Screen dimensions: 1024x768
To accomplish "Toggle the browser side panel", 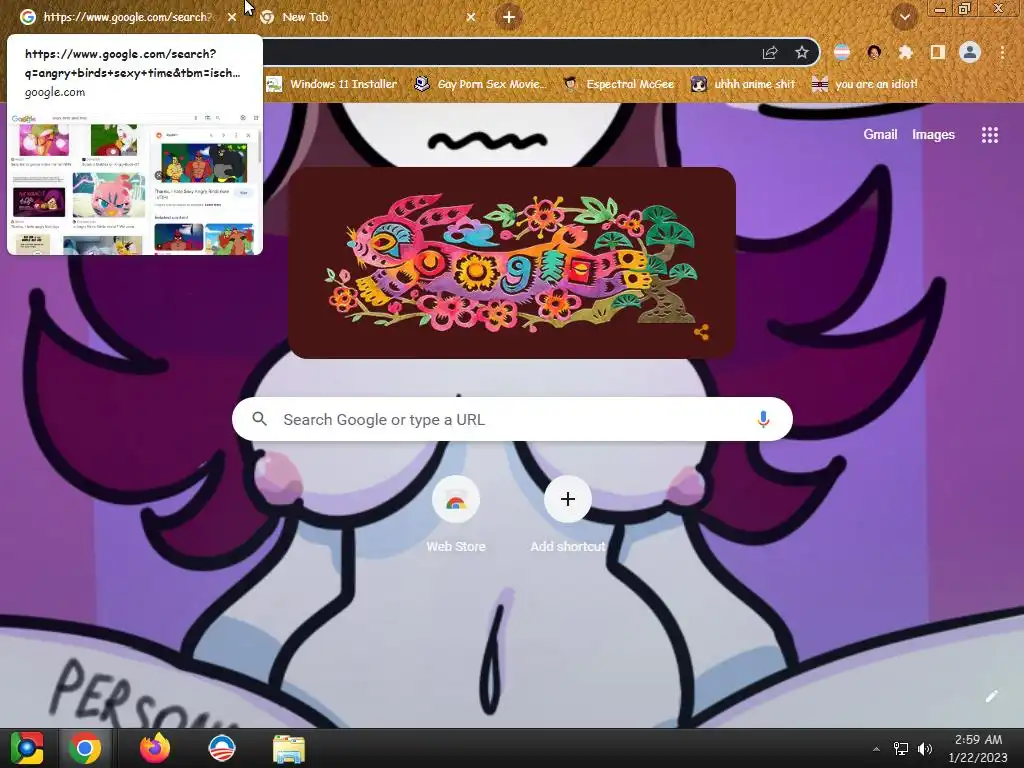I will click(937, 52).
